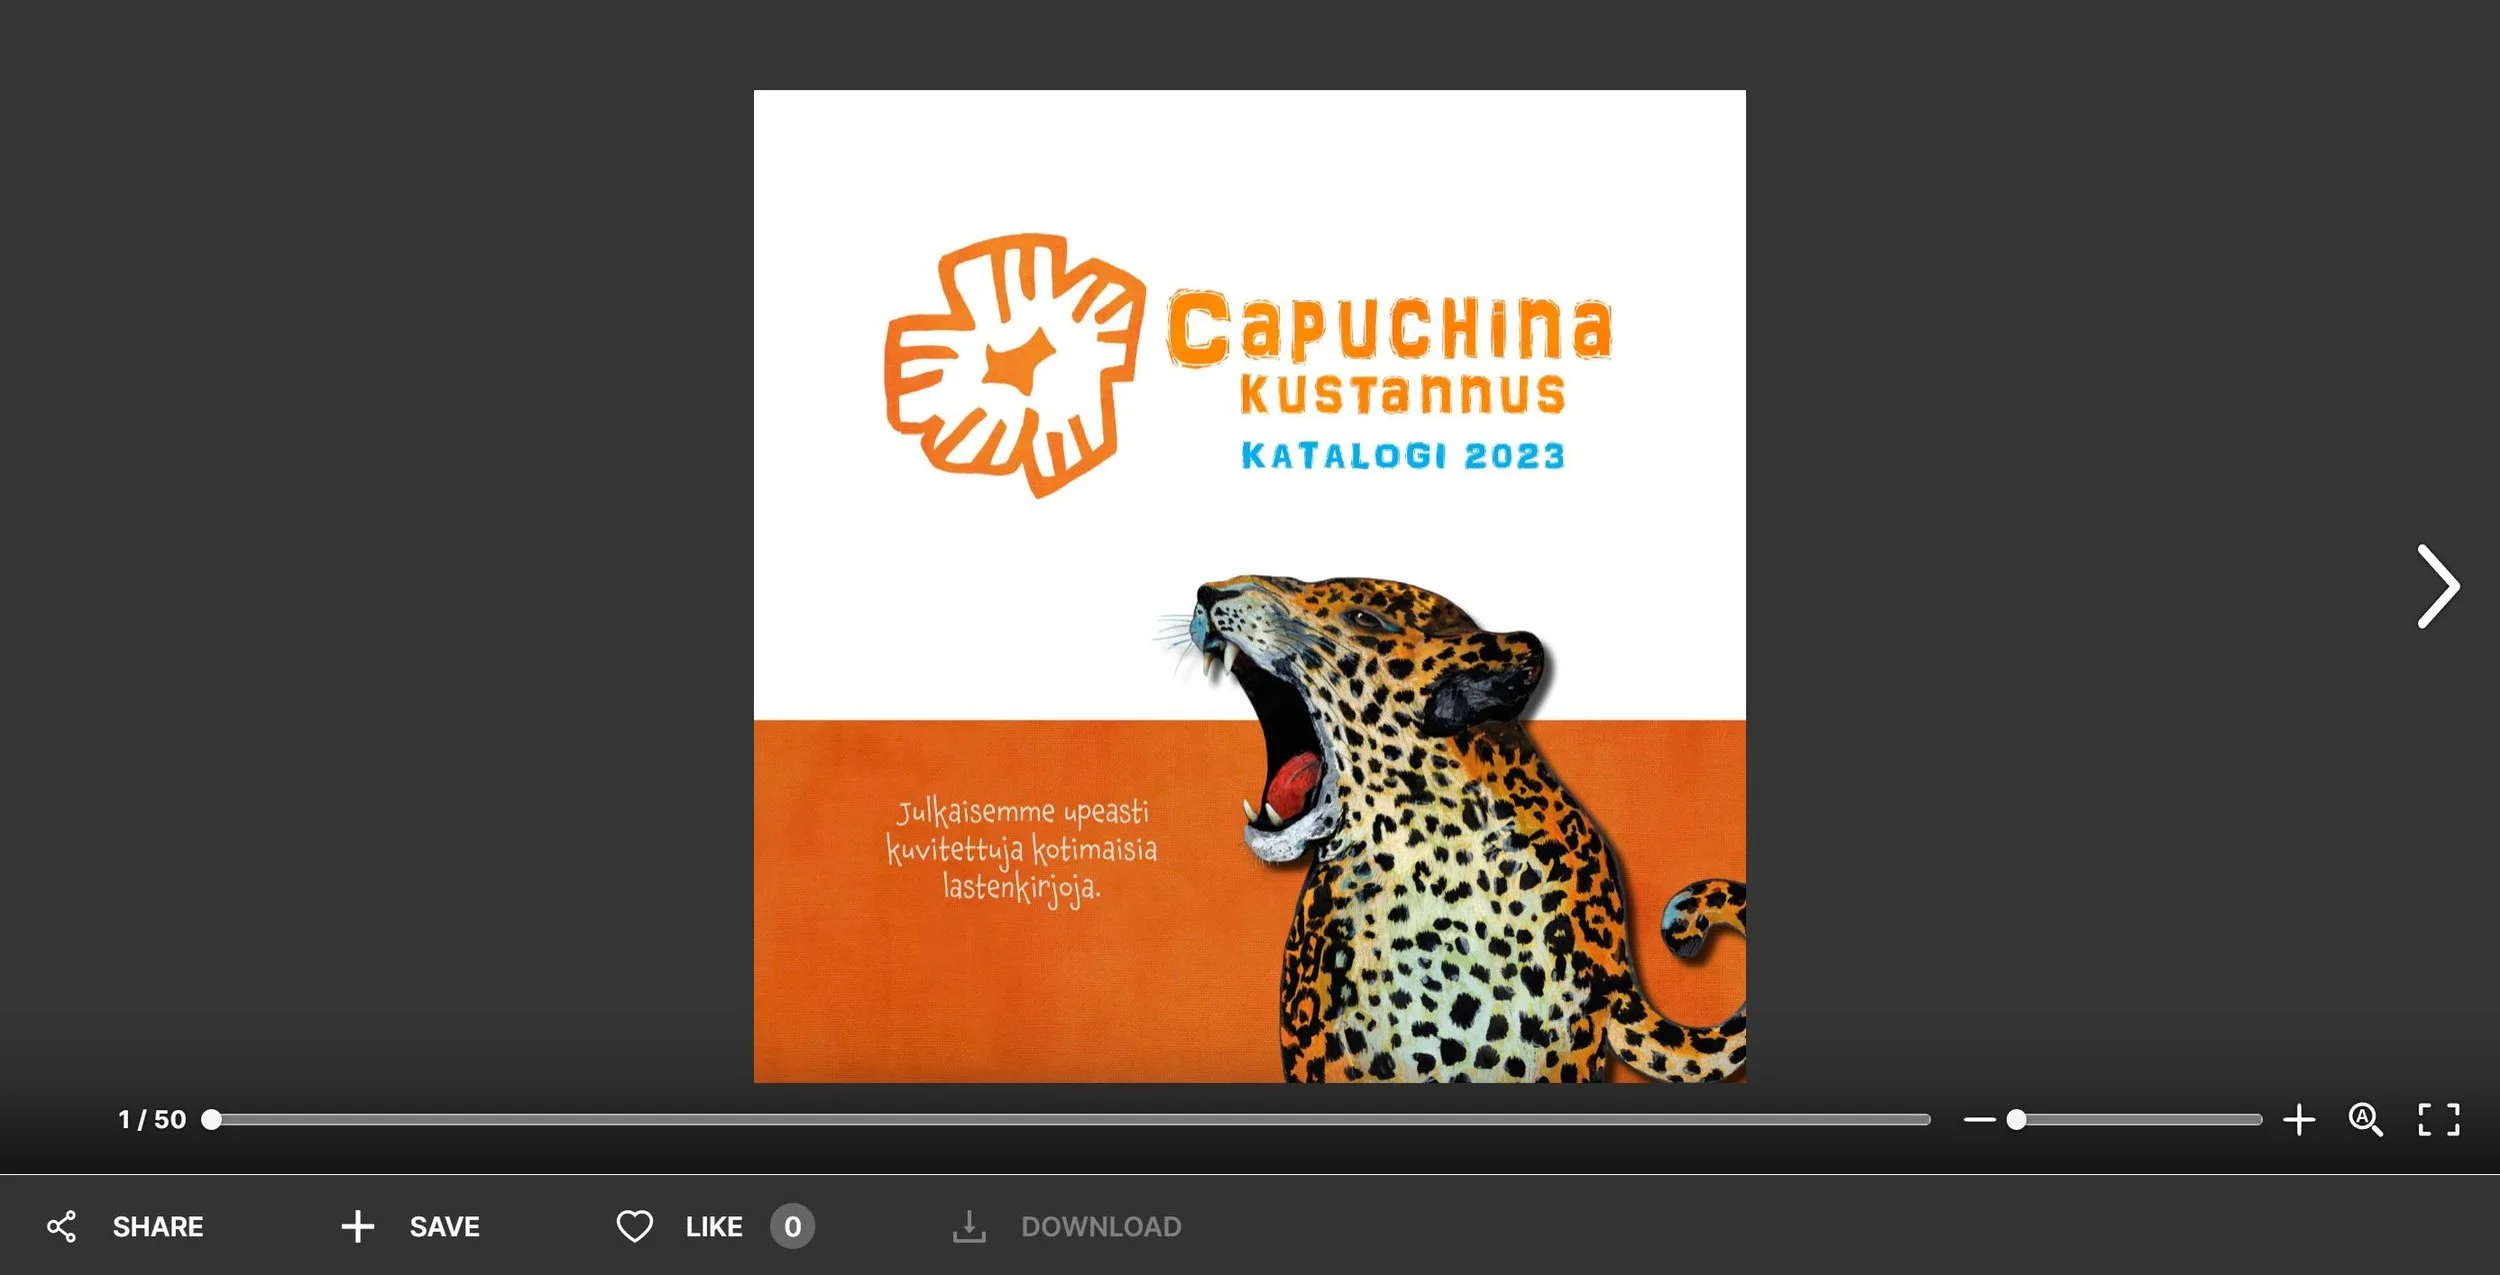
Task: Click the SHARE label
Action: [x=158, y=1227]
